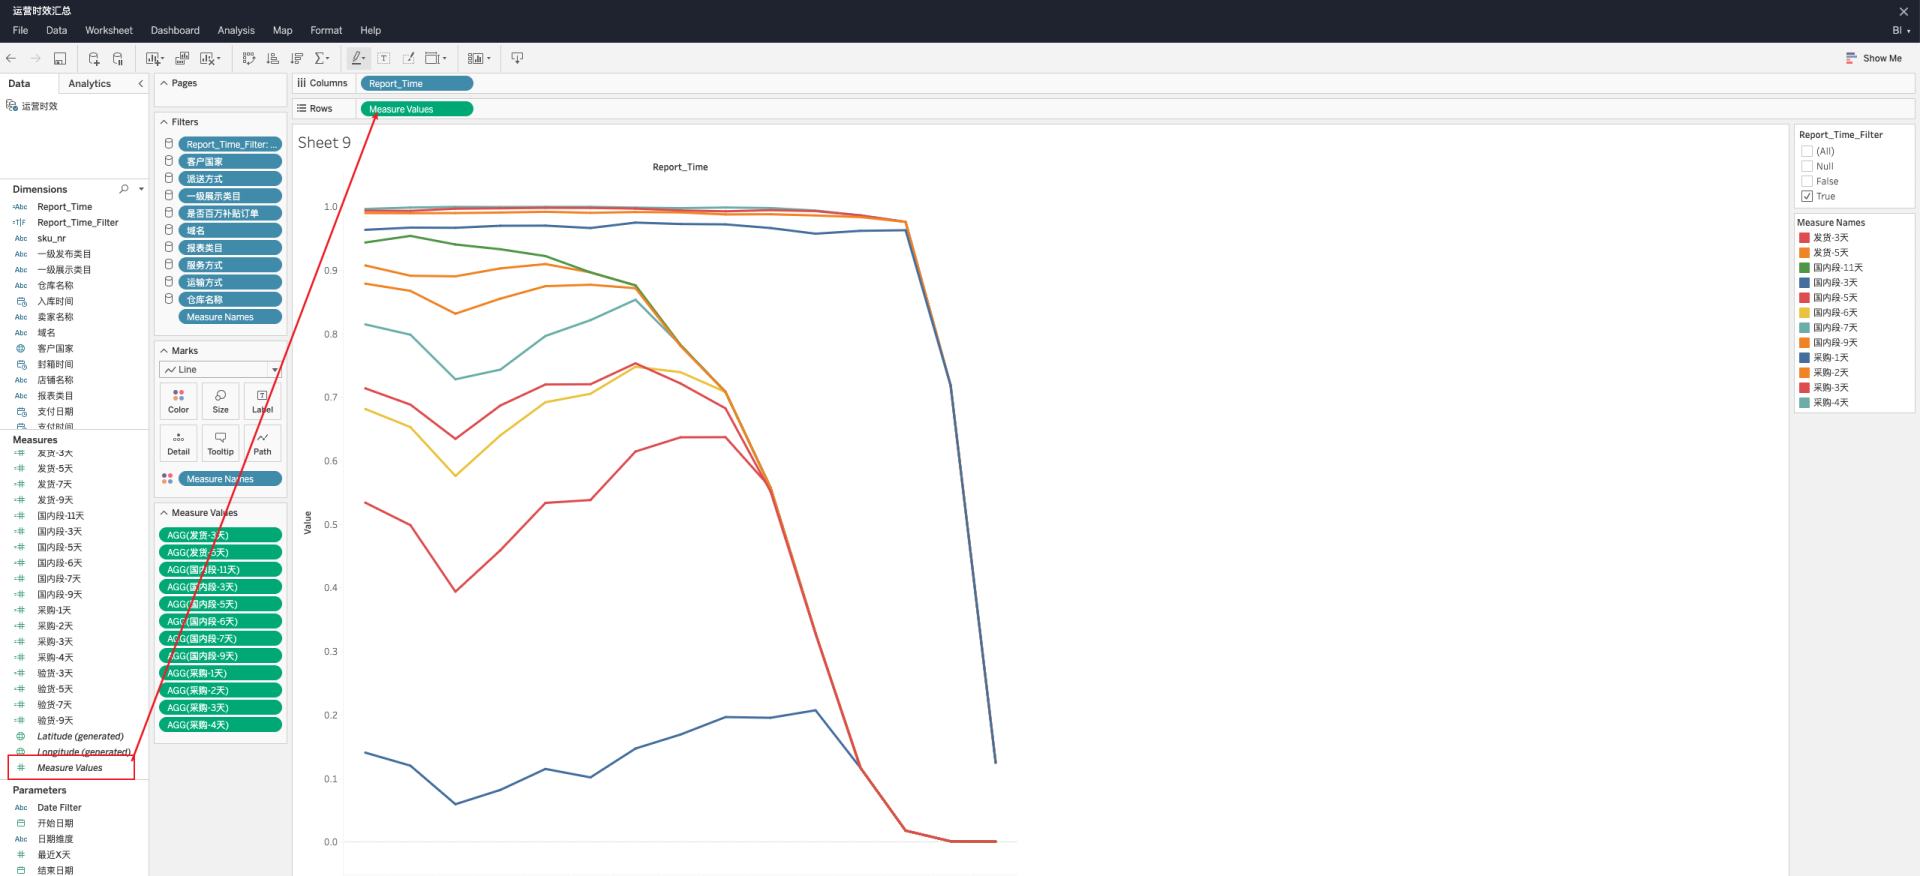Click the Redo arrow in the toolbar
The width and height of the screenshot is (1920, 876).
pyautogui.click(x=35, y=58)
